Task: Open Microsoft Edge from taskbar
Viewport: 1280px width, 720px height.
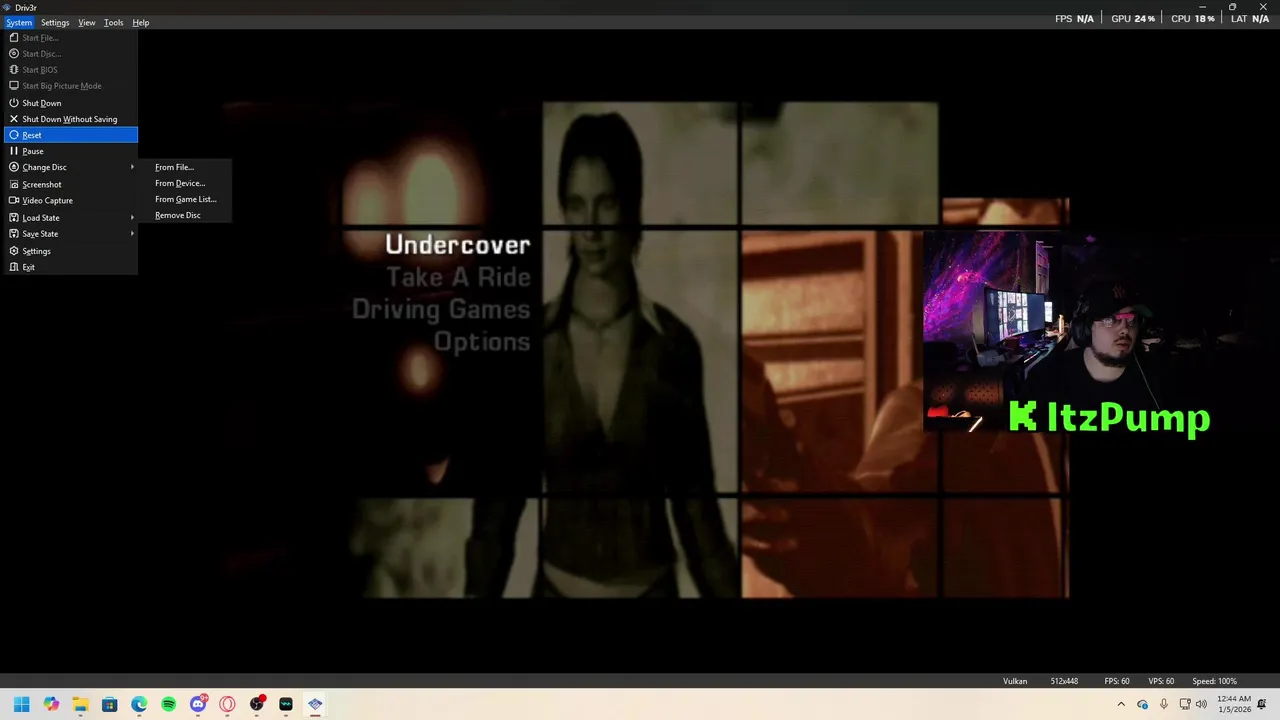Action: (x=139, y=704)
